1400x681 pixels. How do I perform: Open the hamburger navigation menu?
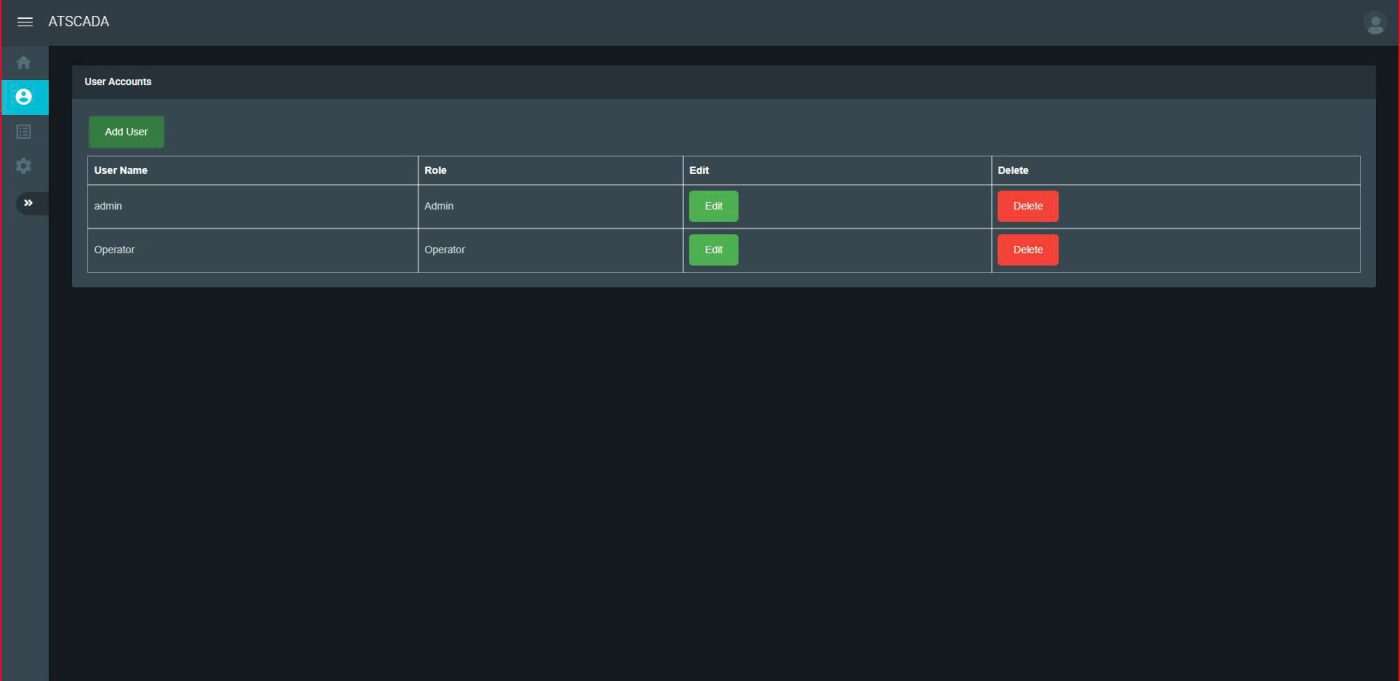coord(25,22)
